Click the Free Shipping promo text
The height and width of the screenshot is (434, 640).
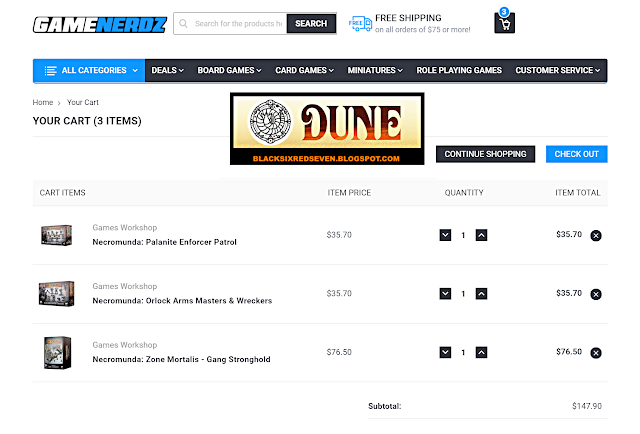422,24
